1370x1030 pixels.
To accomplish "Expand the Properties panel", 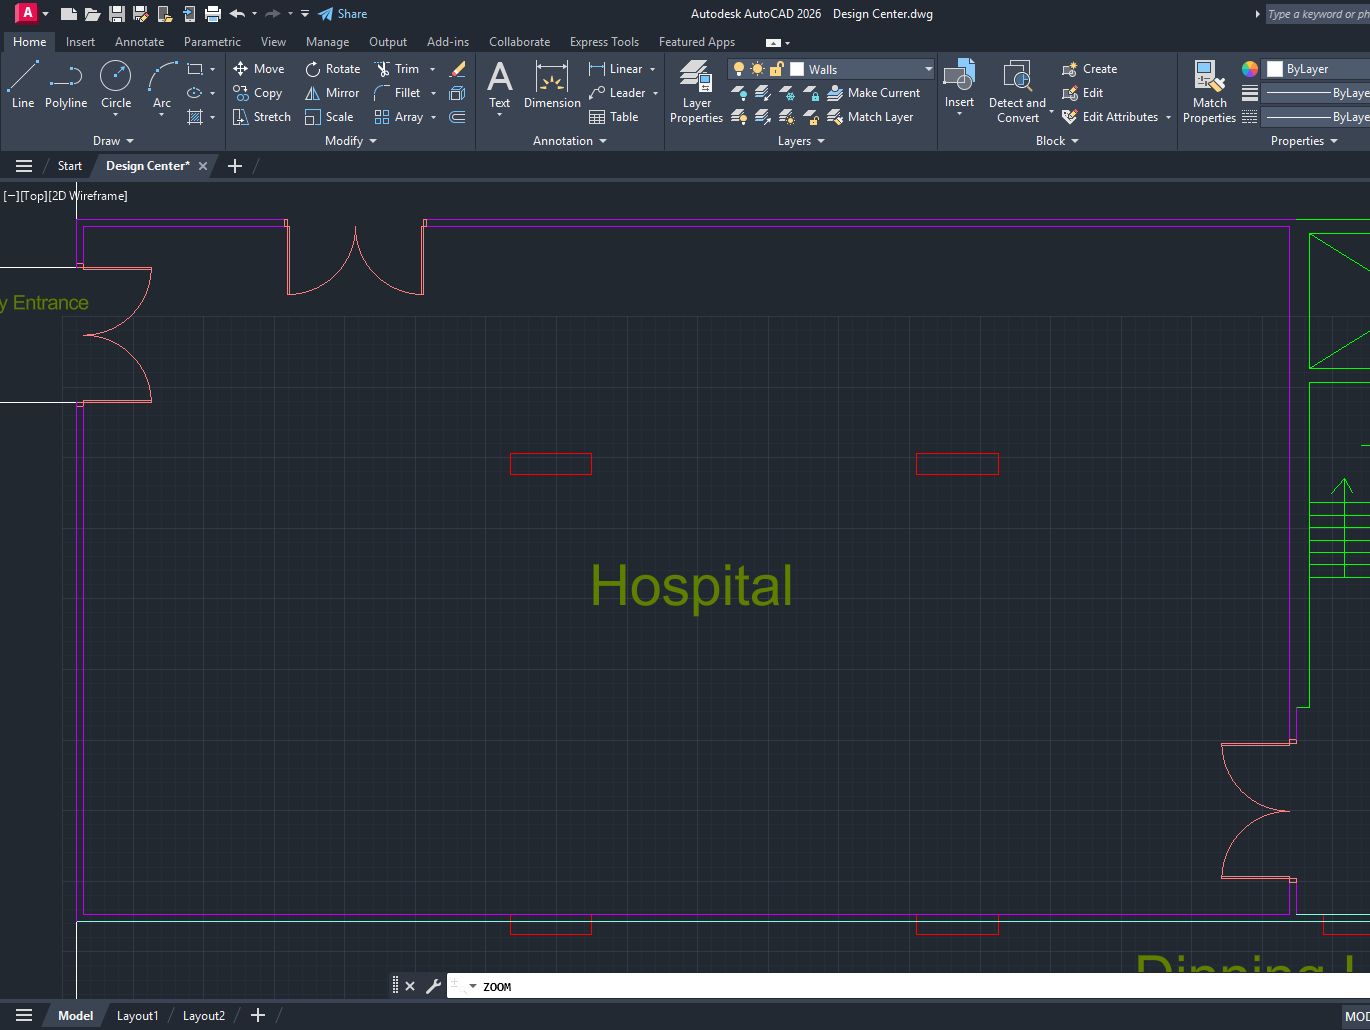I will coord(1304,141).
